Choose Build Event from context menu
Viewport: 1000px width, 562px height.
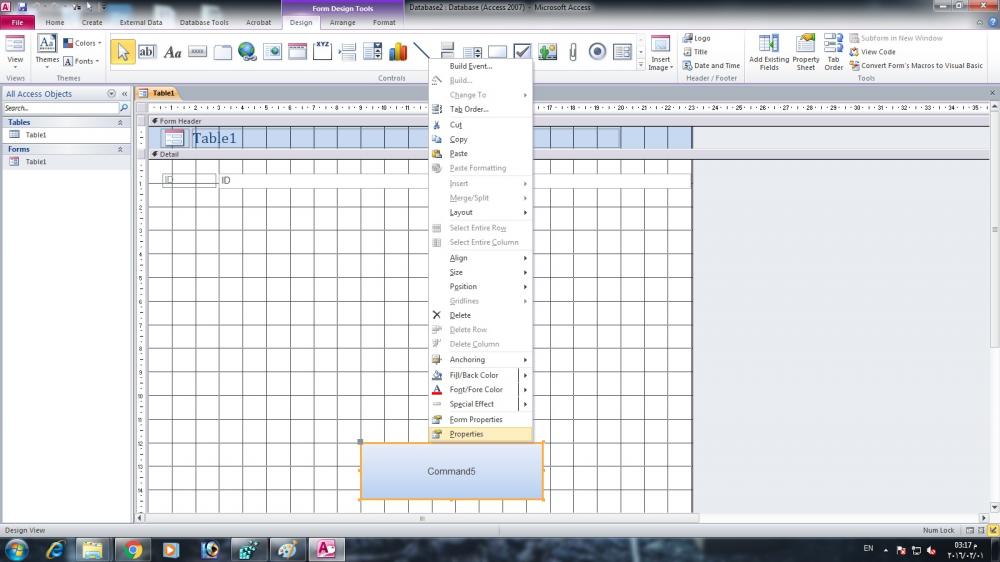[481, 66]
